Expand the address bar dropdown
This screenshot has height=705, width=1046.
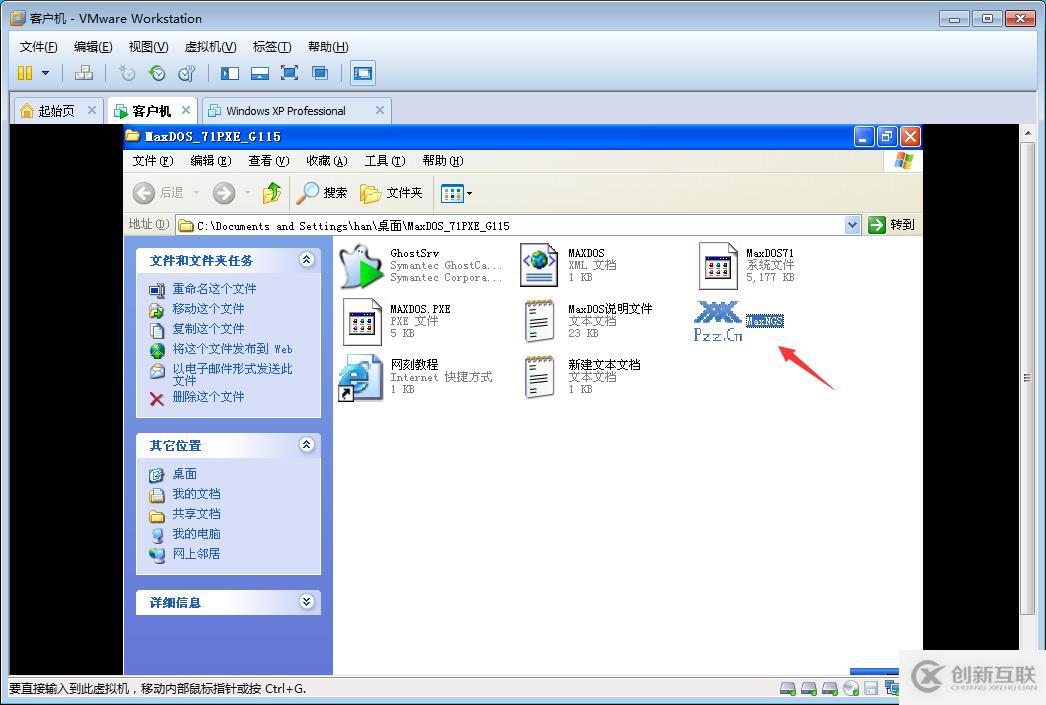(x=852, y=225)
